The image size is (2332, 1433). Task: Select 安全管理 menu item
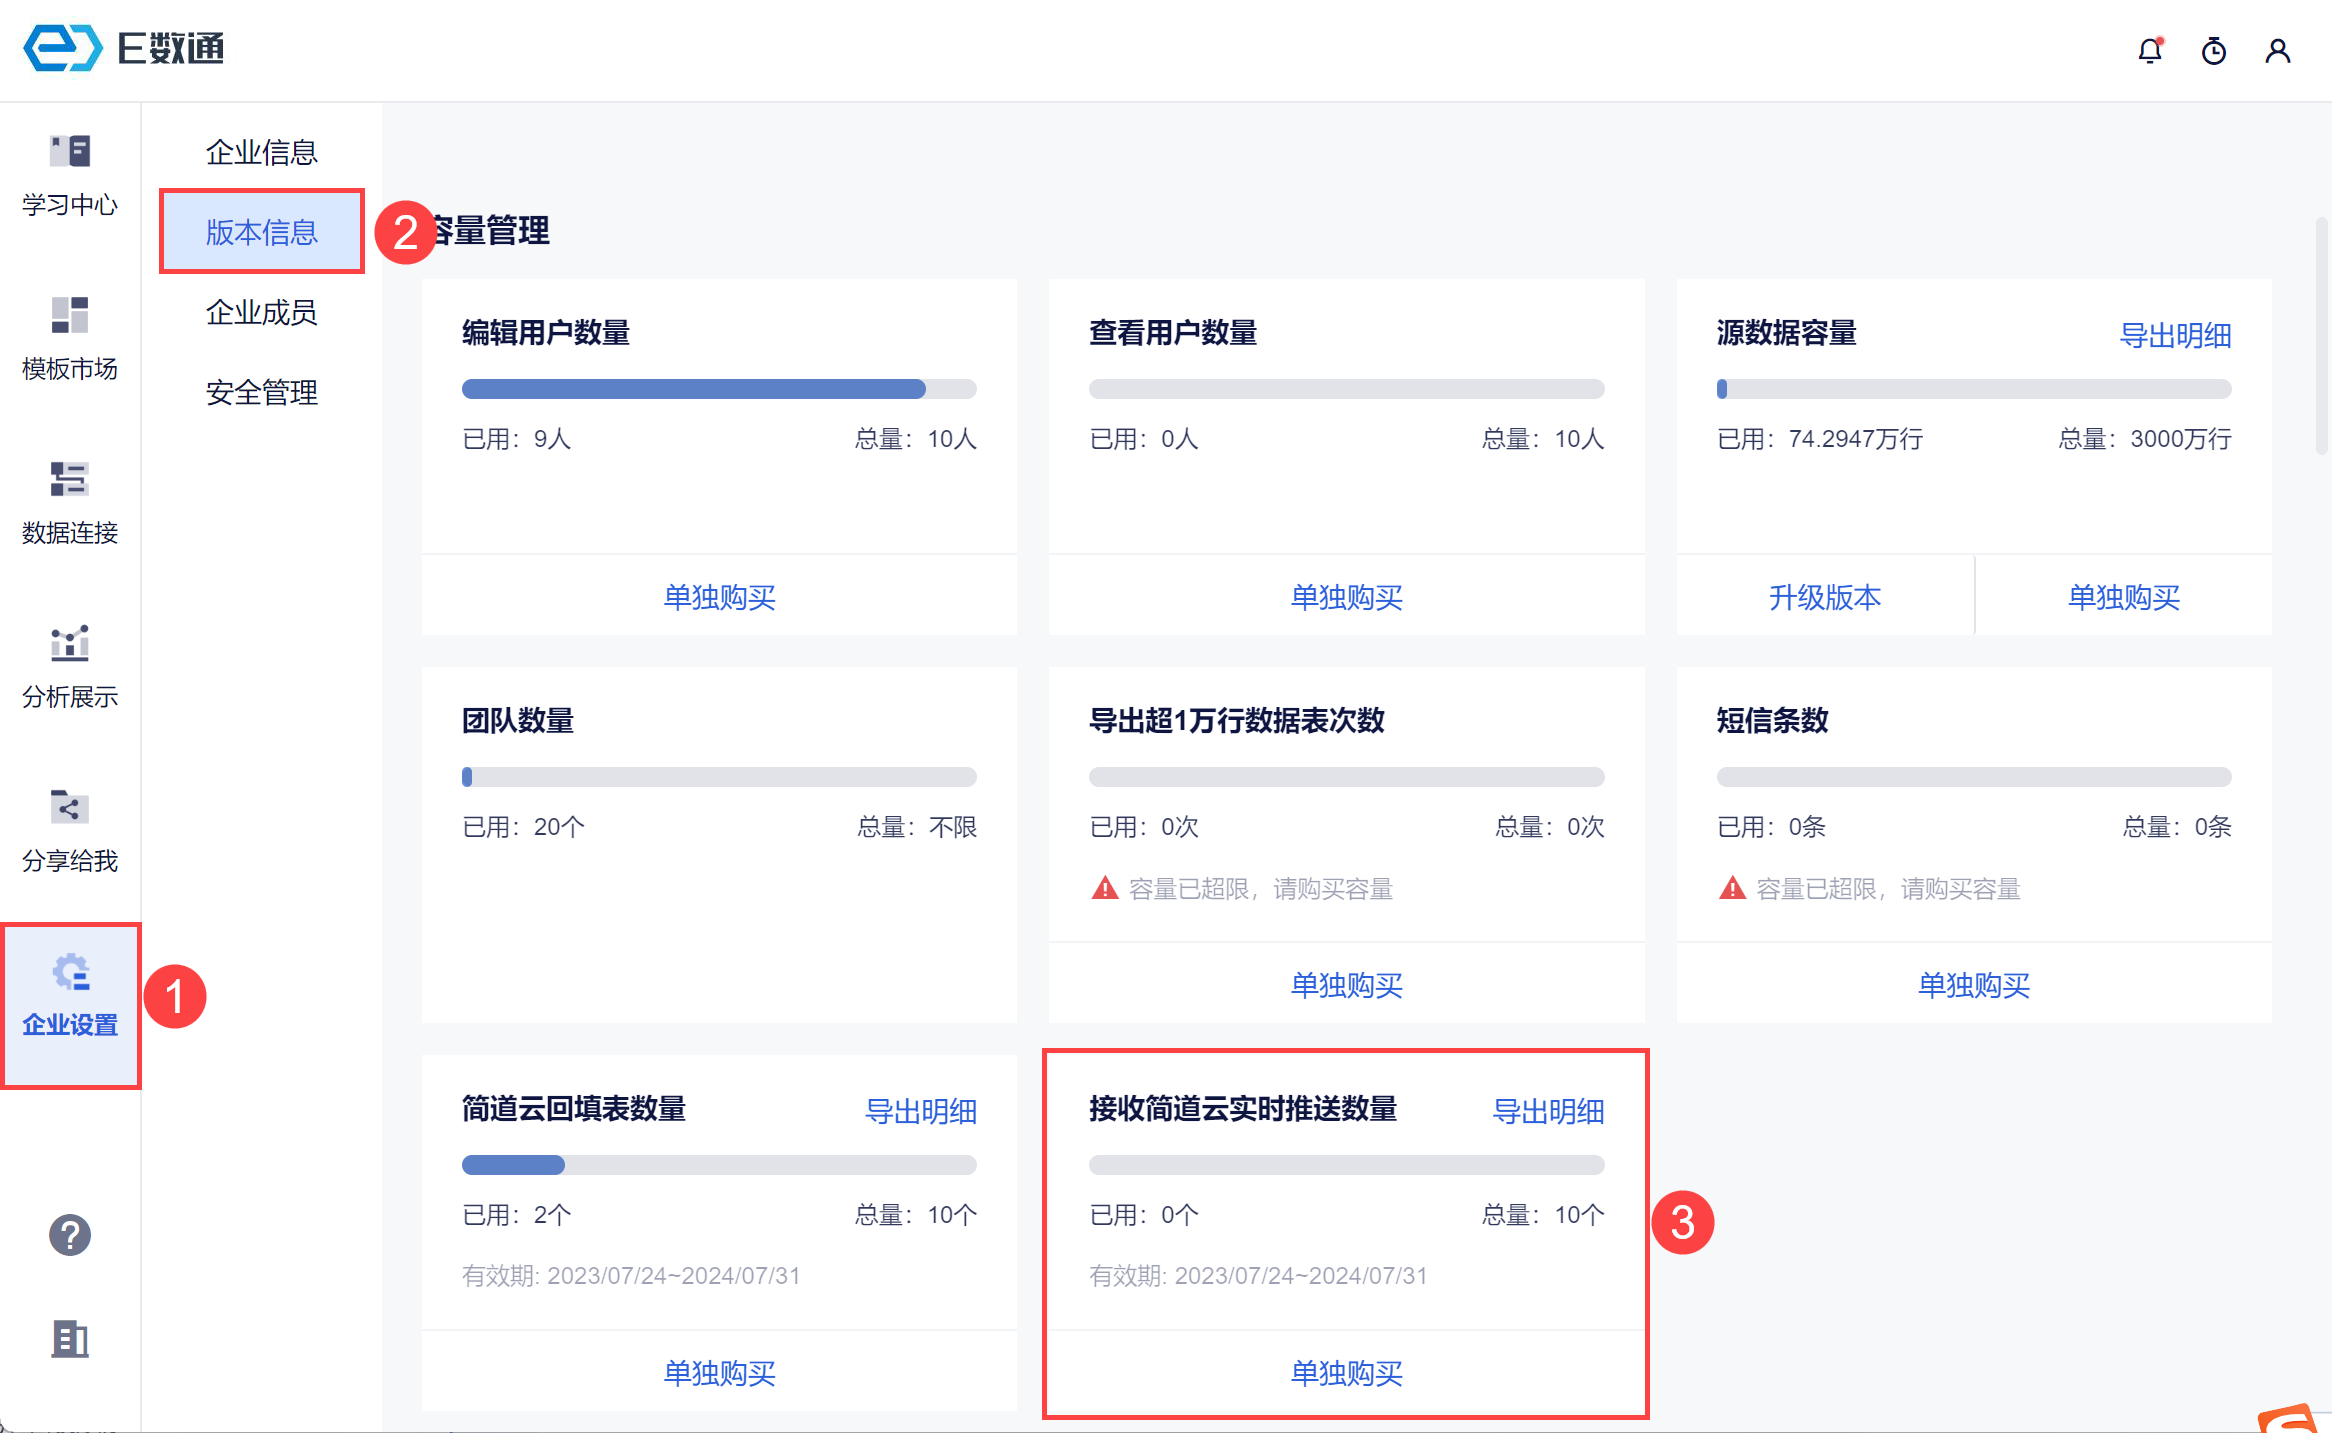(x=261, y=392)
